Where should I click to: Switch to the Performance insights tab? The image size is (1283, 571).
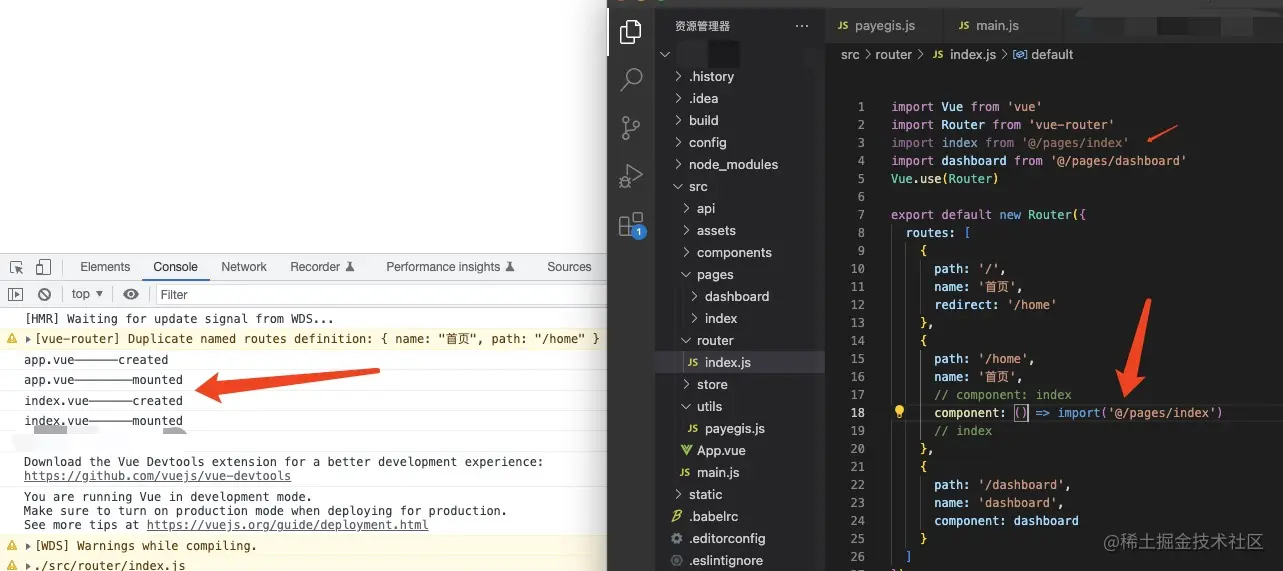[450, 267]
